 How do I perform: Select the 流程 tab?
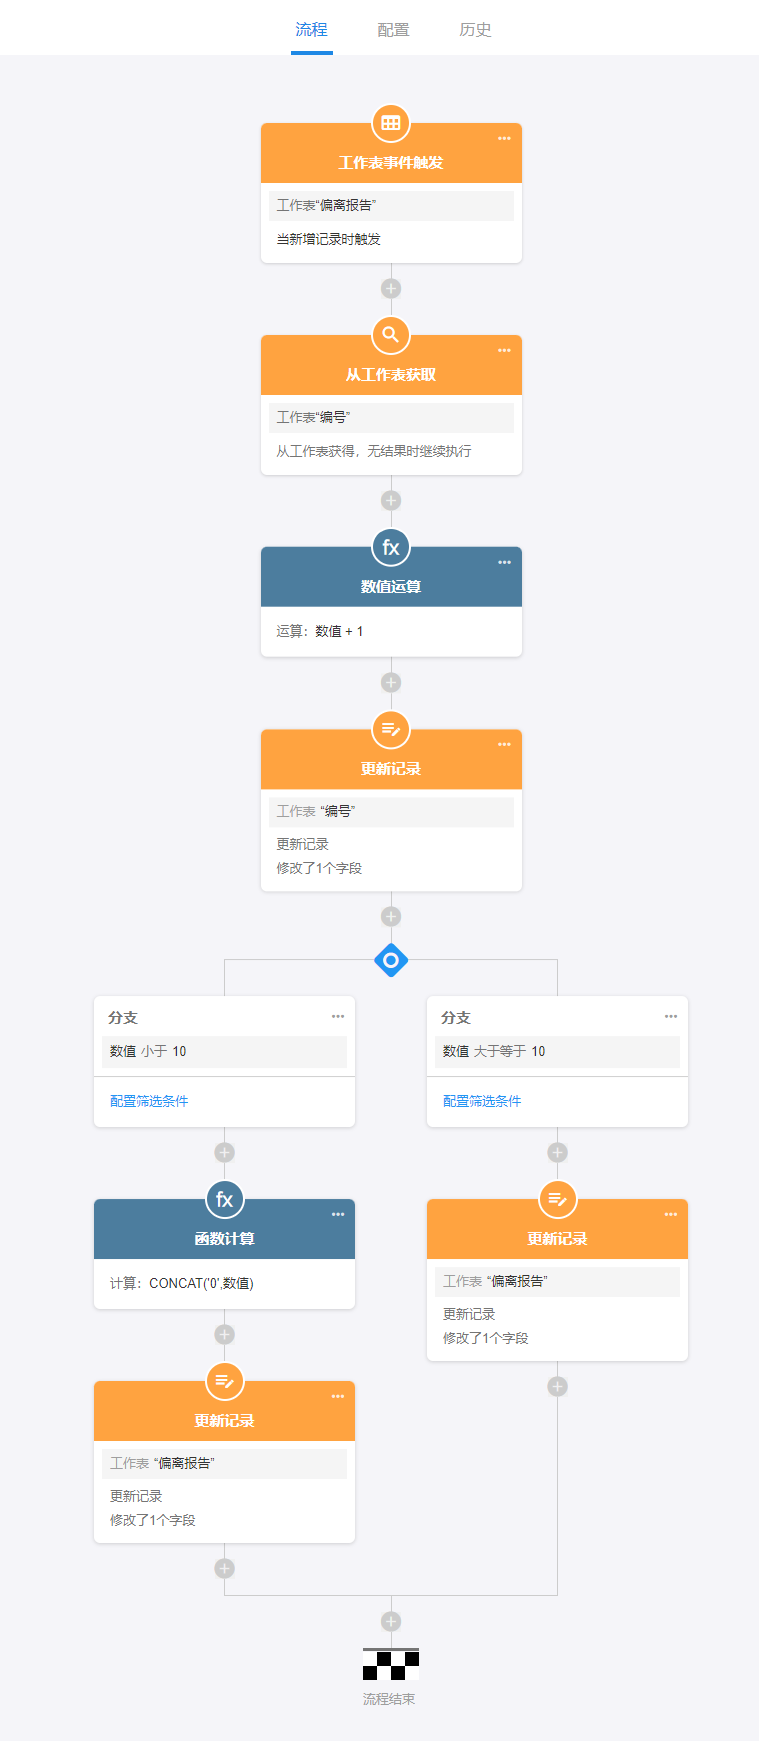(x=311, y=30)
